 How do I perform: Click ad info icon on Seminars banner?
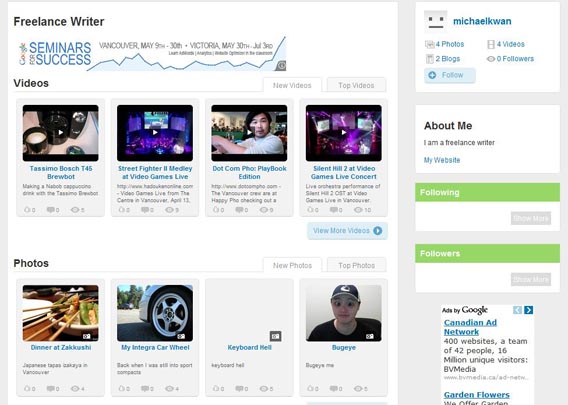click(x=281, y=66)
